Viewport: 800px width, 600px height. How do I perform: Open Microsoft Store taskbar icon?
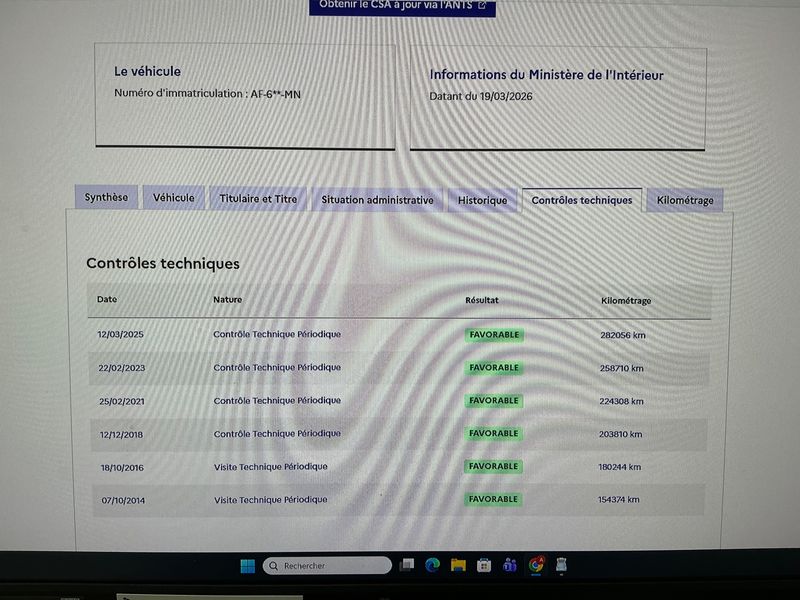484,565
